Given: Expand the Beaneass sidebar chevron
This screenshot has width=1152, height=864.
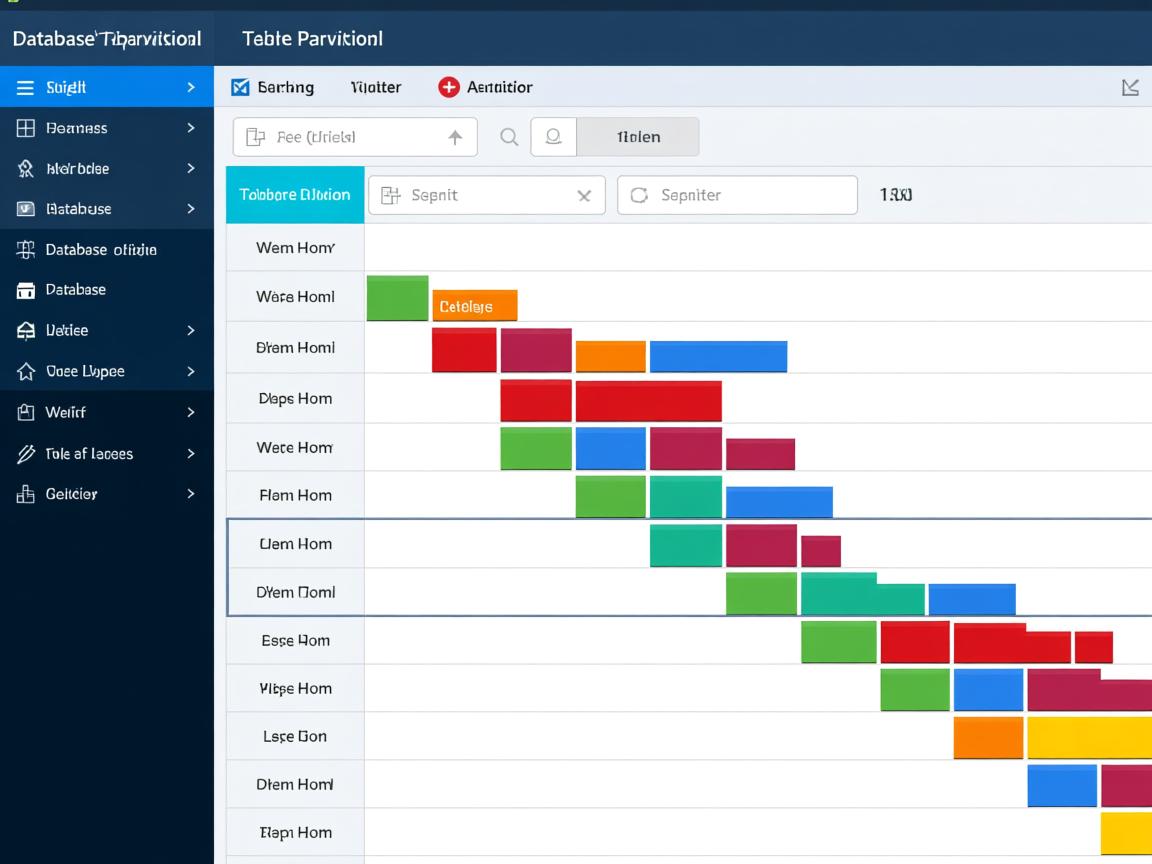Looking at the screenshot, I should pyautogui.click(x=190, y=128).
